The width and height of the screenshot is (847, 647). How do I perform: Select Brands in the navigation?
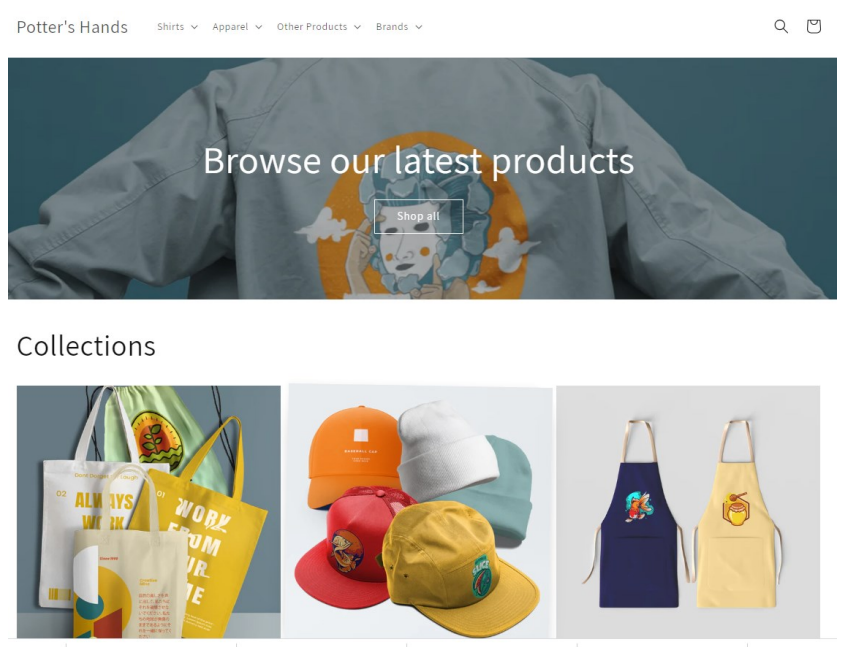coord(392,26)
